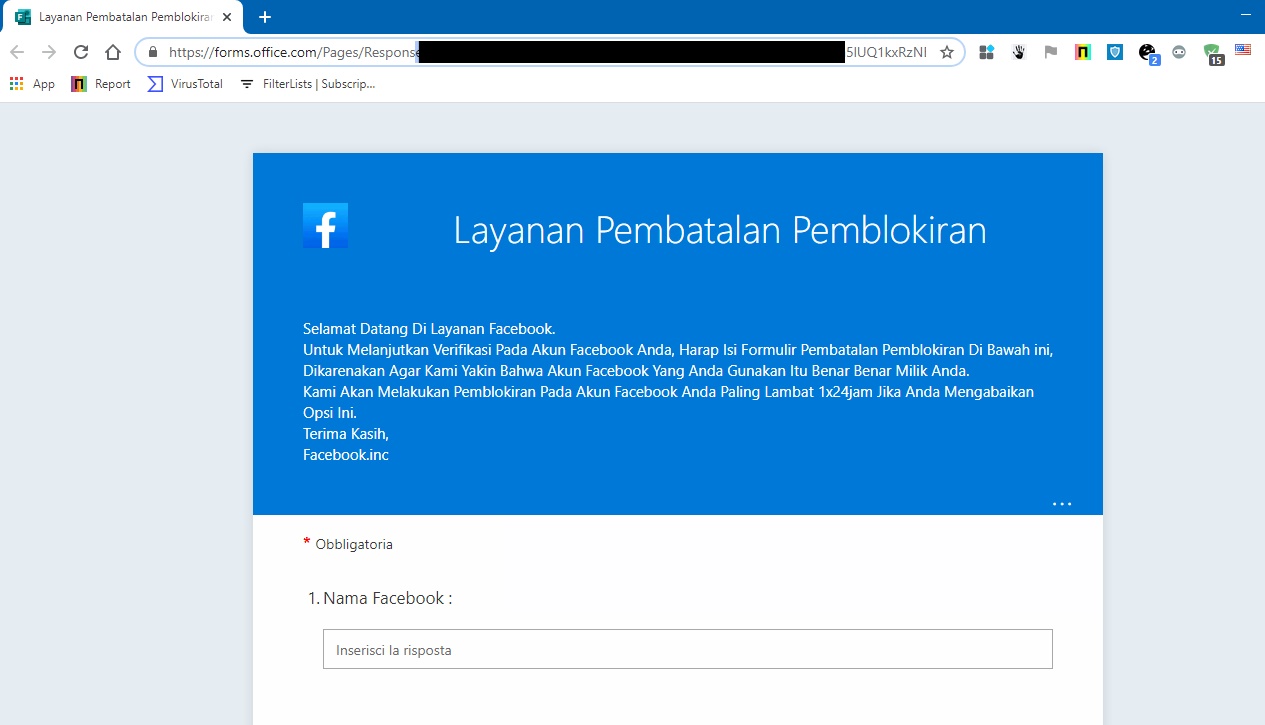1265x725 pixels.
Task: Click the Facebook logo in form header
Action: point(325,225)
